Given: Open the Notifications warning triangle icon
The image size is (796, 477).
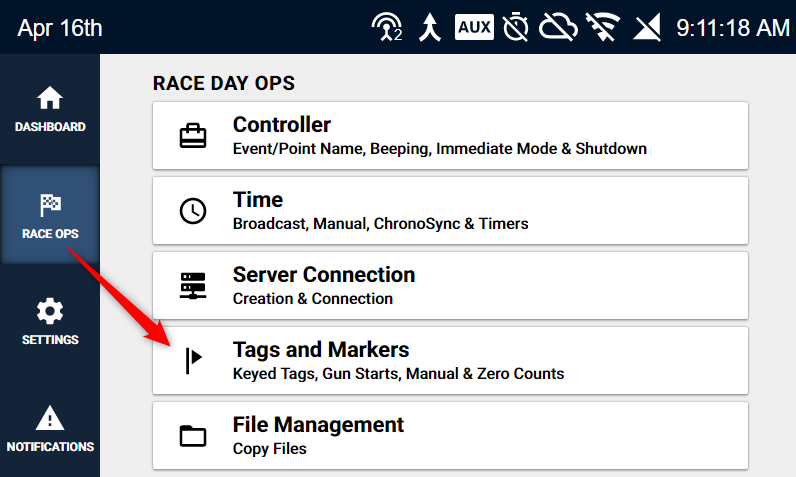Looking at the screenshot, I should pos(50,418).
